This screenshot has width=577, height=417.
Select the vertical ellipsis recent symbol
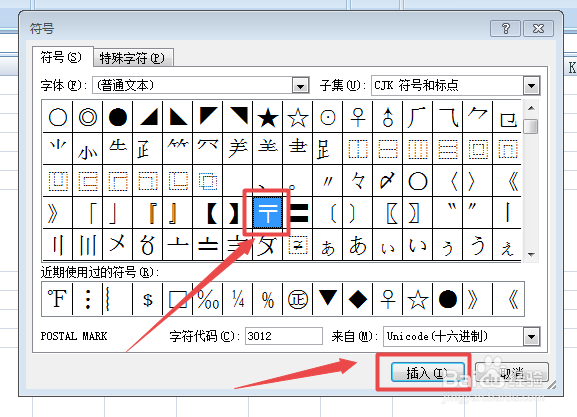click(x=88, y=299)
